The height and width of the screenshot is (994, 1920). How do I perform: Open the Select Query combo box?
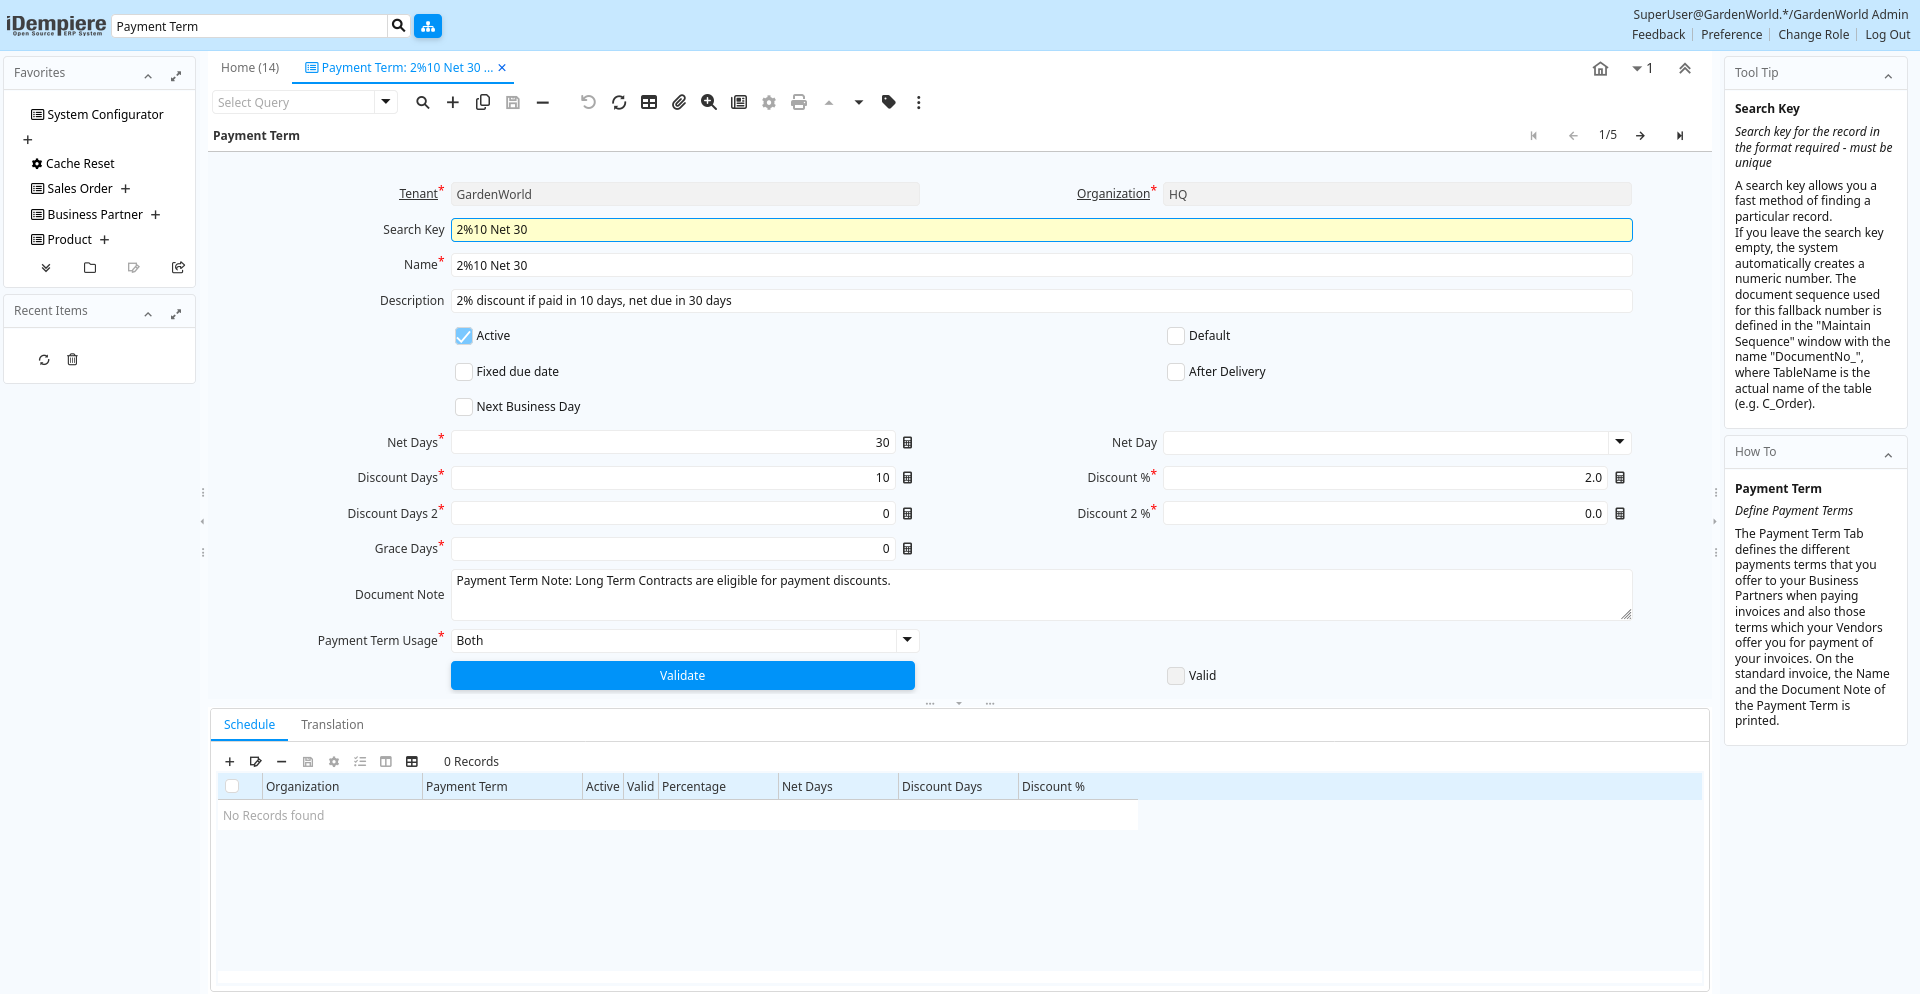(386, 102)
